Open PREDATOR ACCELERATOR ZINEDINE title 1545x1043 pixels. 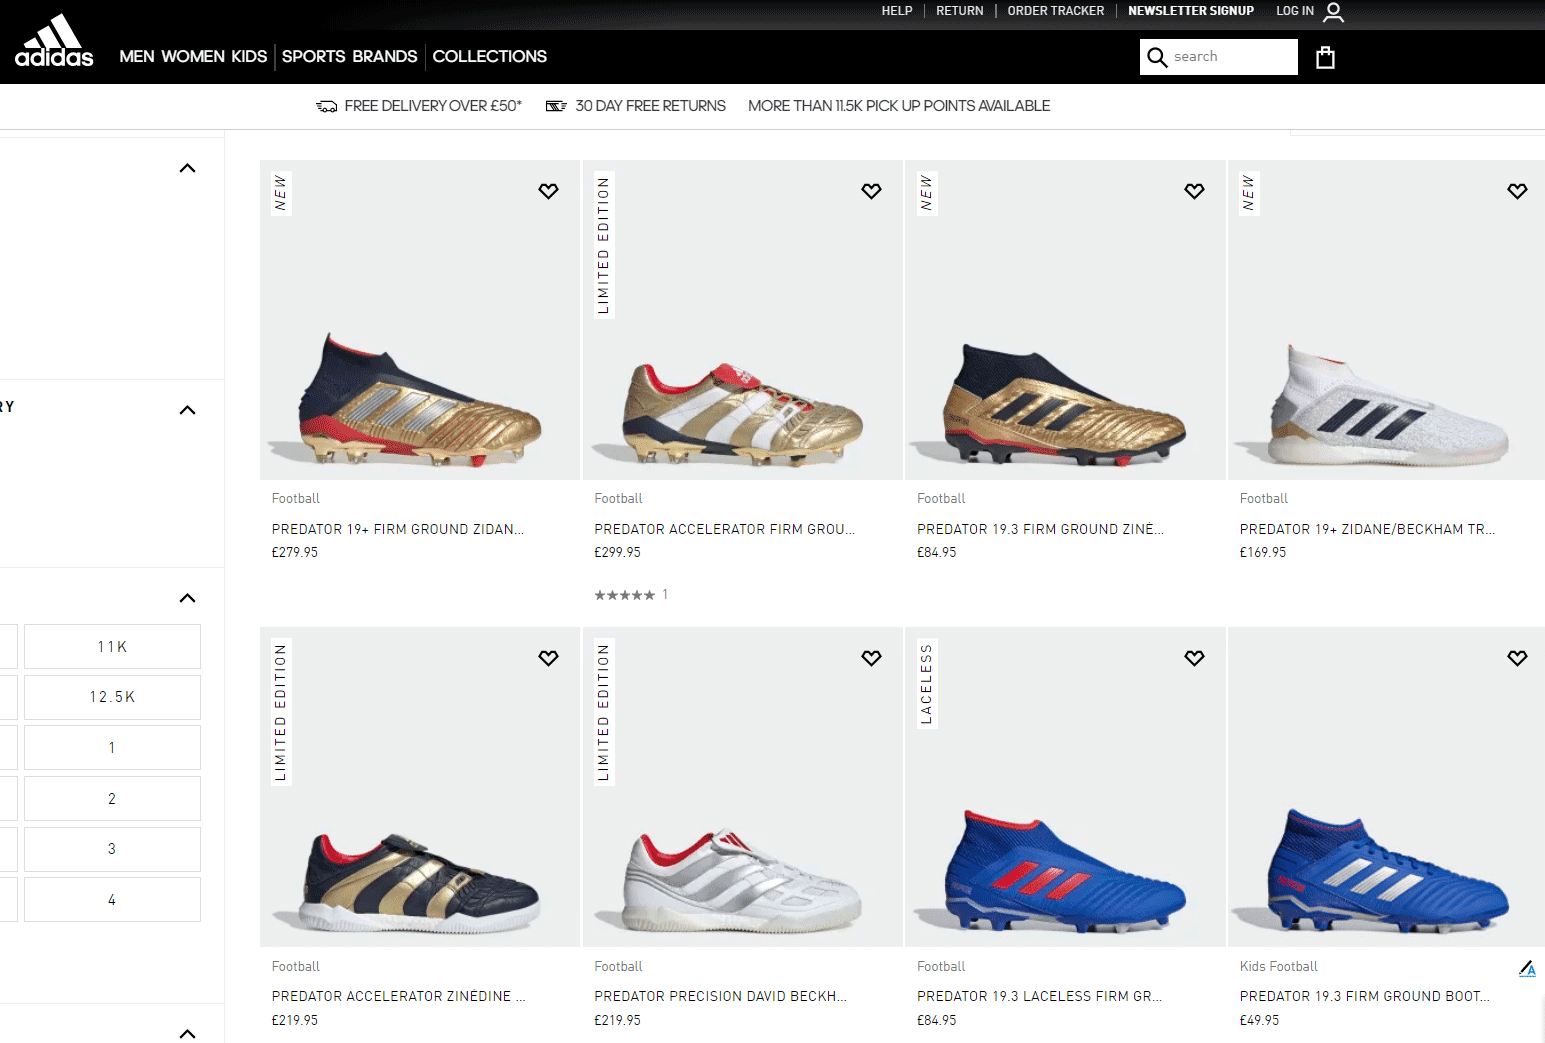click(399, 996)
